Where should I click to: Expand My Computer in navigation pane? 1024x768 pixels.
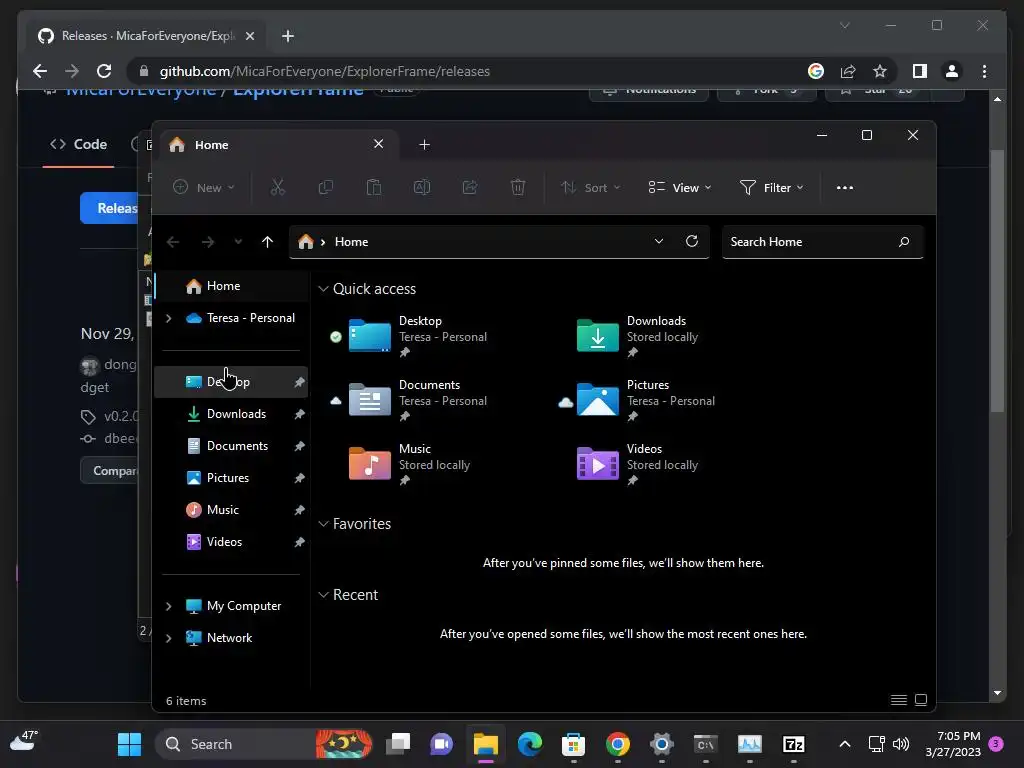(168, 606)
